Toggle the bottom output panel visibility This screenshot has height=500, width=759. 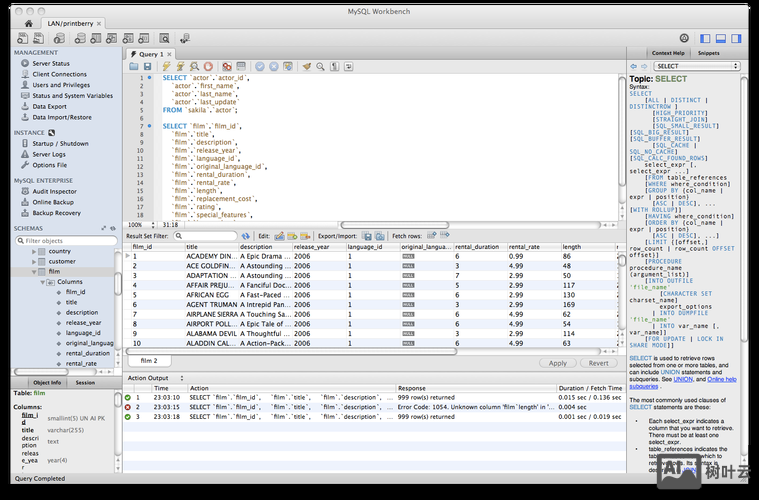click(x=721, y=38)
